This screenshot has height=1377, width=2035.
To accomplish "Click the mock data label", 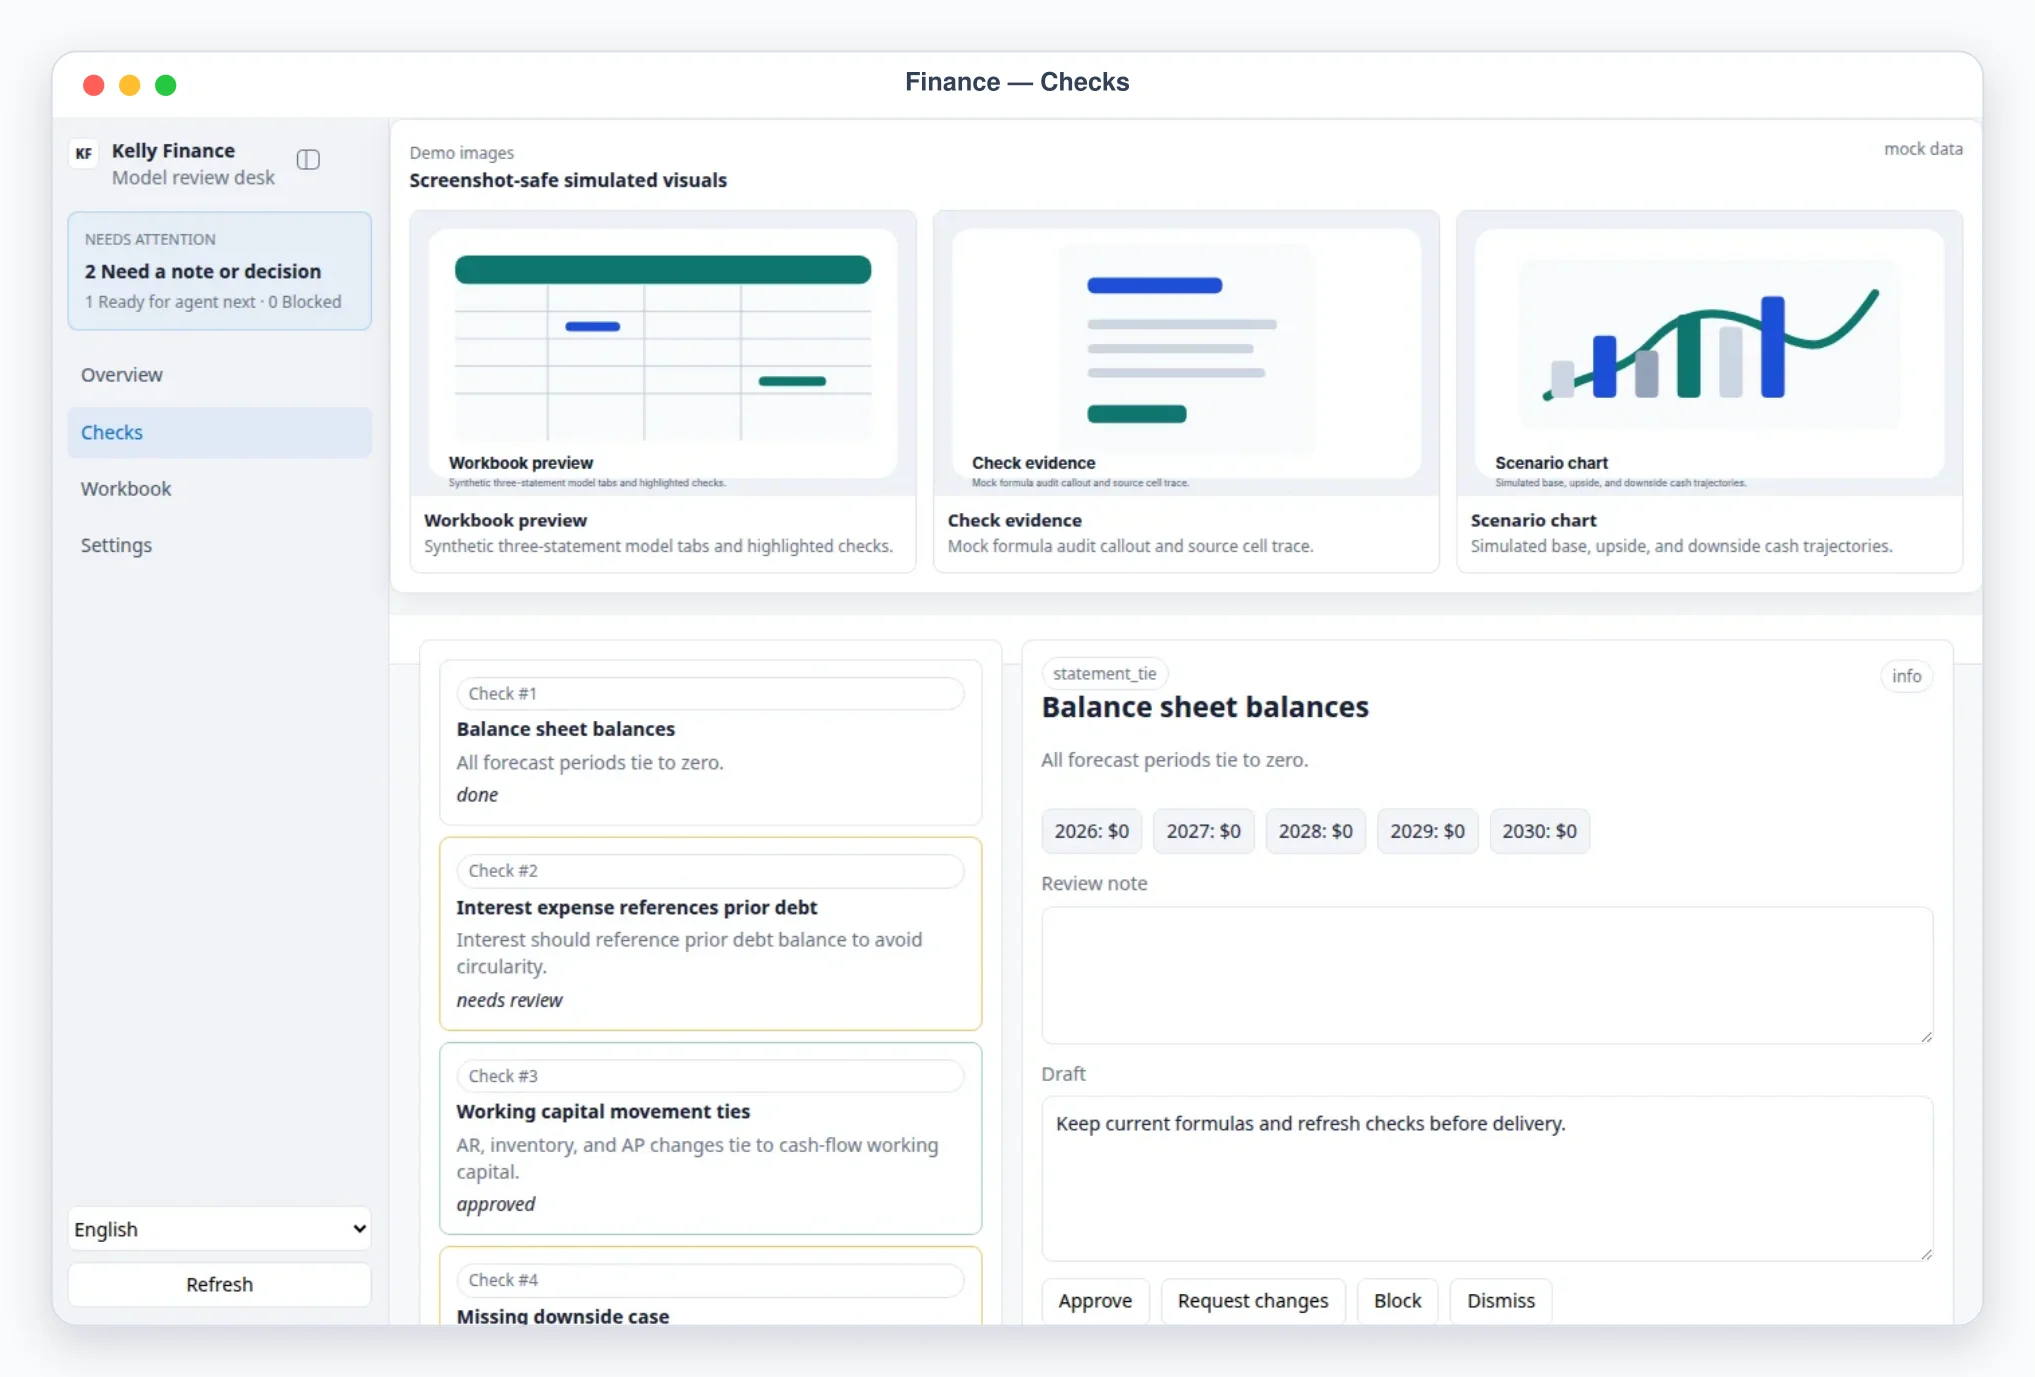I will pyautogui.click(x=1923, y=149).
